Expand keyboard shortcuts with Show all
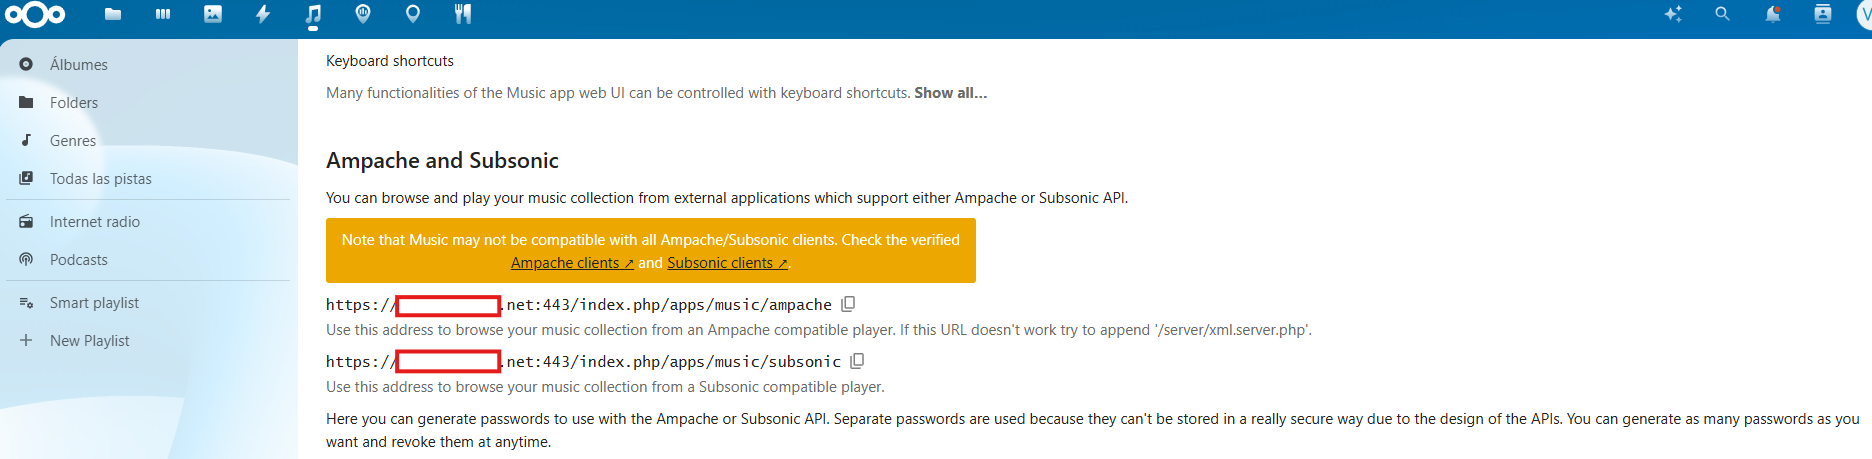The width and height of the screenshot is (1872, 459). [x=950, y=93]
